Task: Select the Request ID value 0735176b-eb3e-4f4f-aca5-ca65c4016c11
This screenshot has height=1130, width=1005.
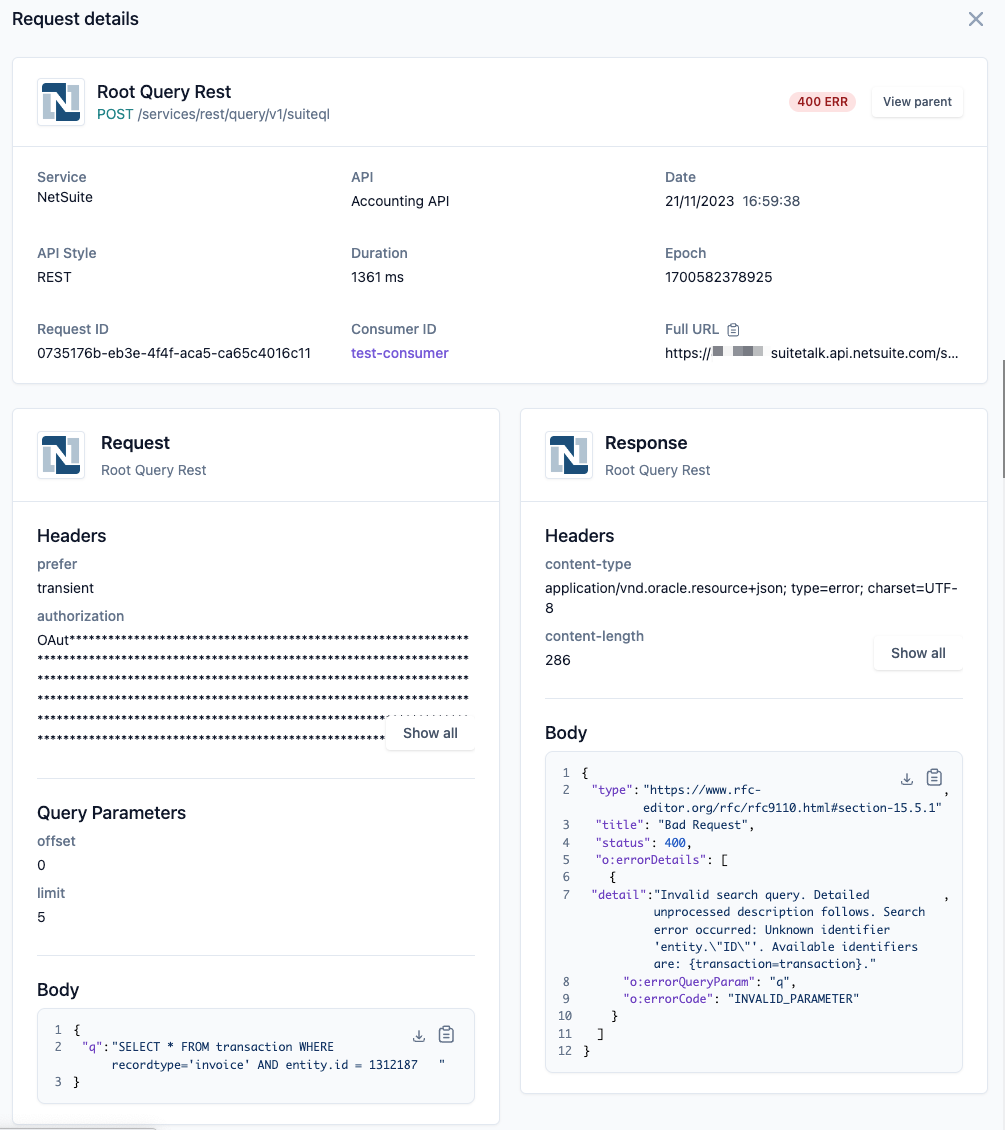Action: [174, 353]
